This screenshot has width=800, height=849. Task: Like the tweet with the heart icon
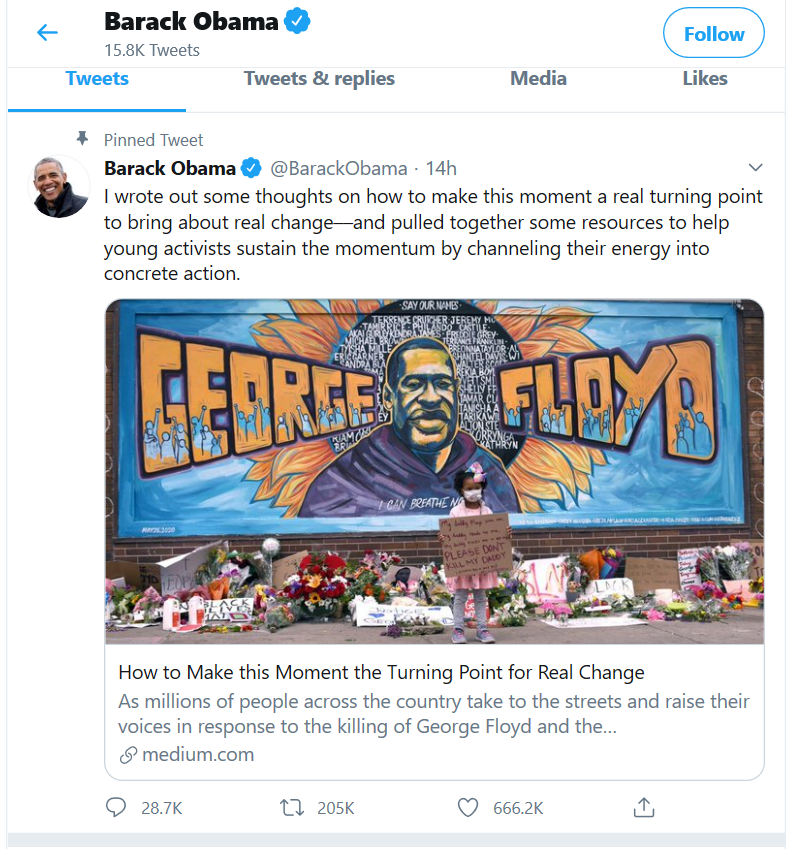[x=467, y=807]
